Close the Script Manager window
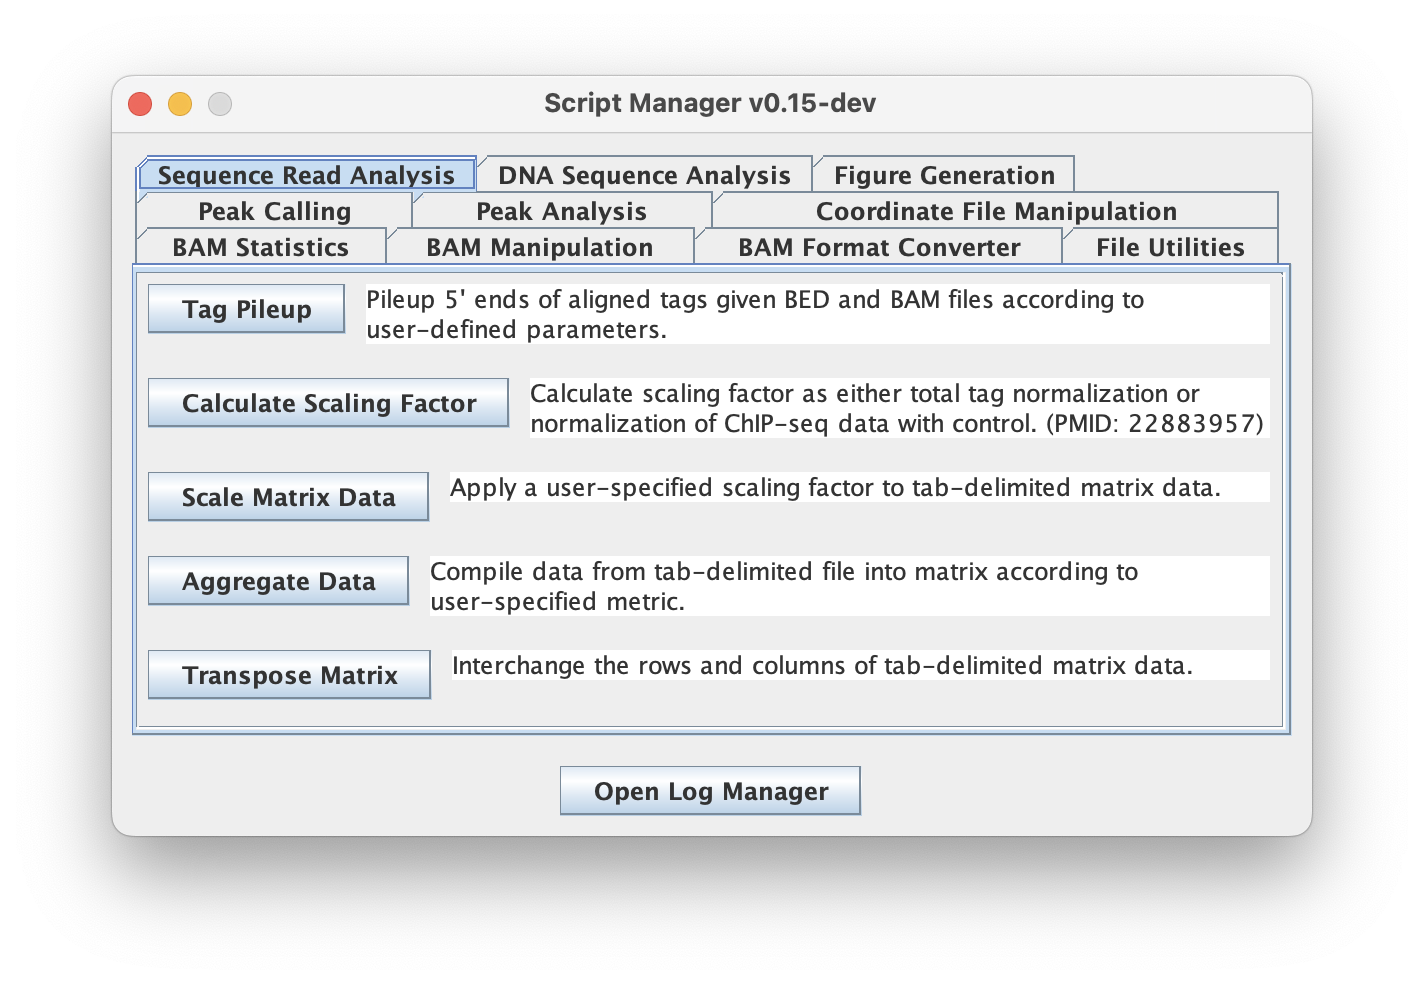This screenshot has height=984, width=1424. coord(140,104)
